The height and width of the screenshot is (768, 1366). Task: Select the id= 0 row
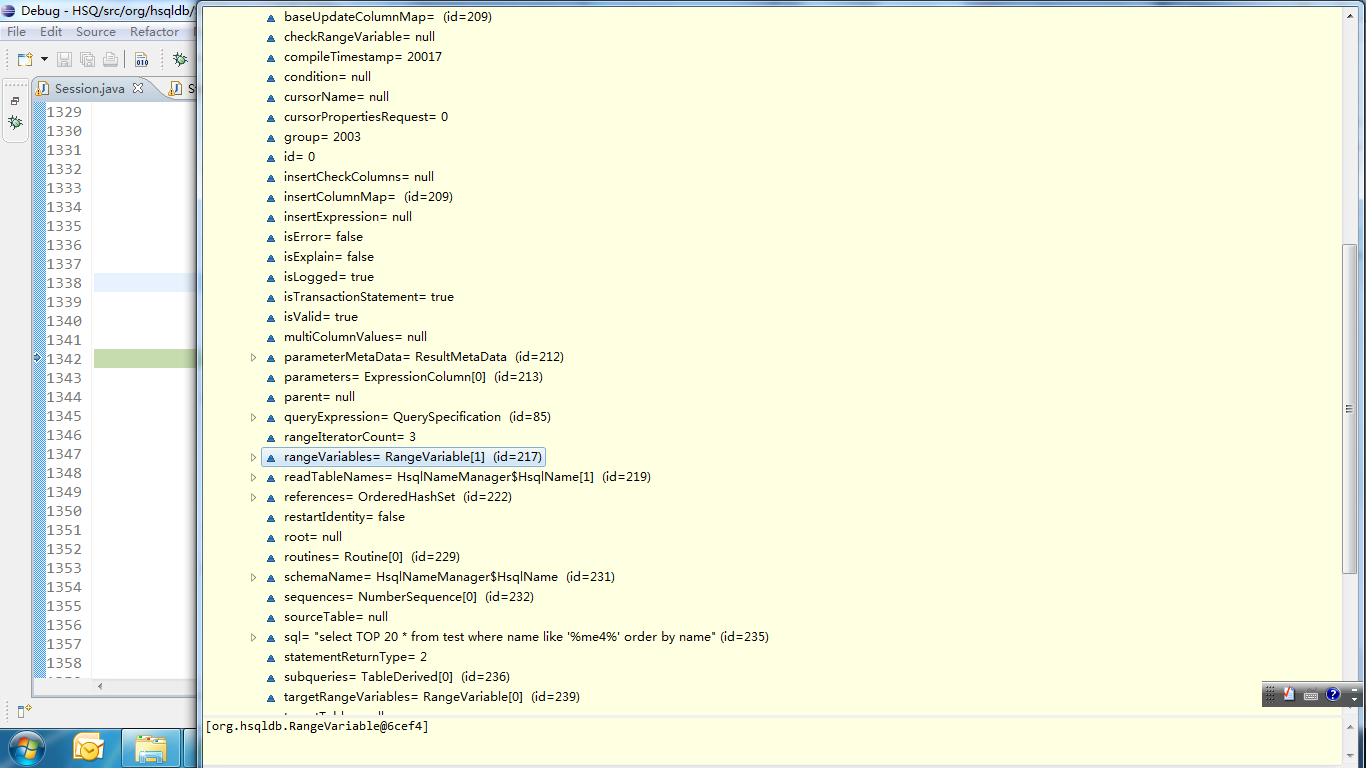(290, 157)
